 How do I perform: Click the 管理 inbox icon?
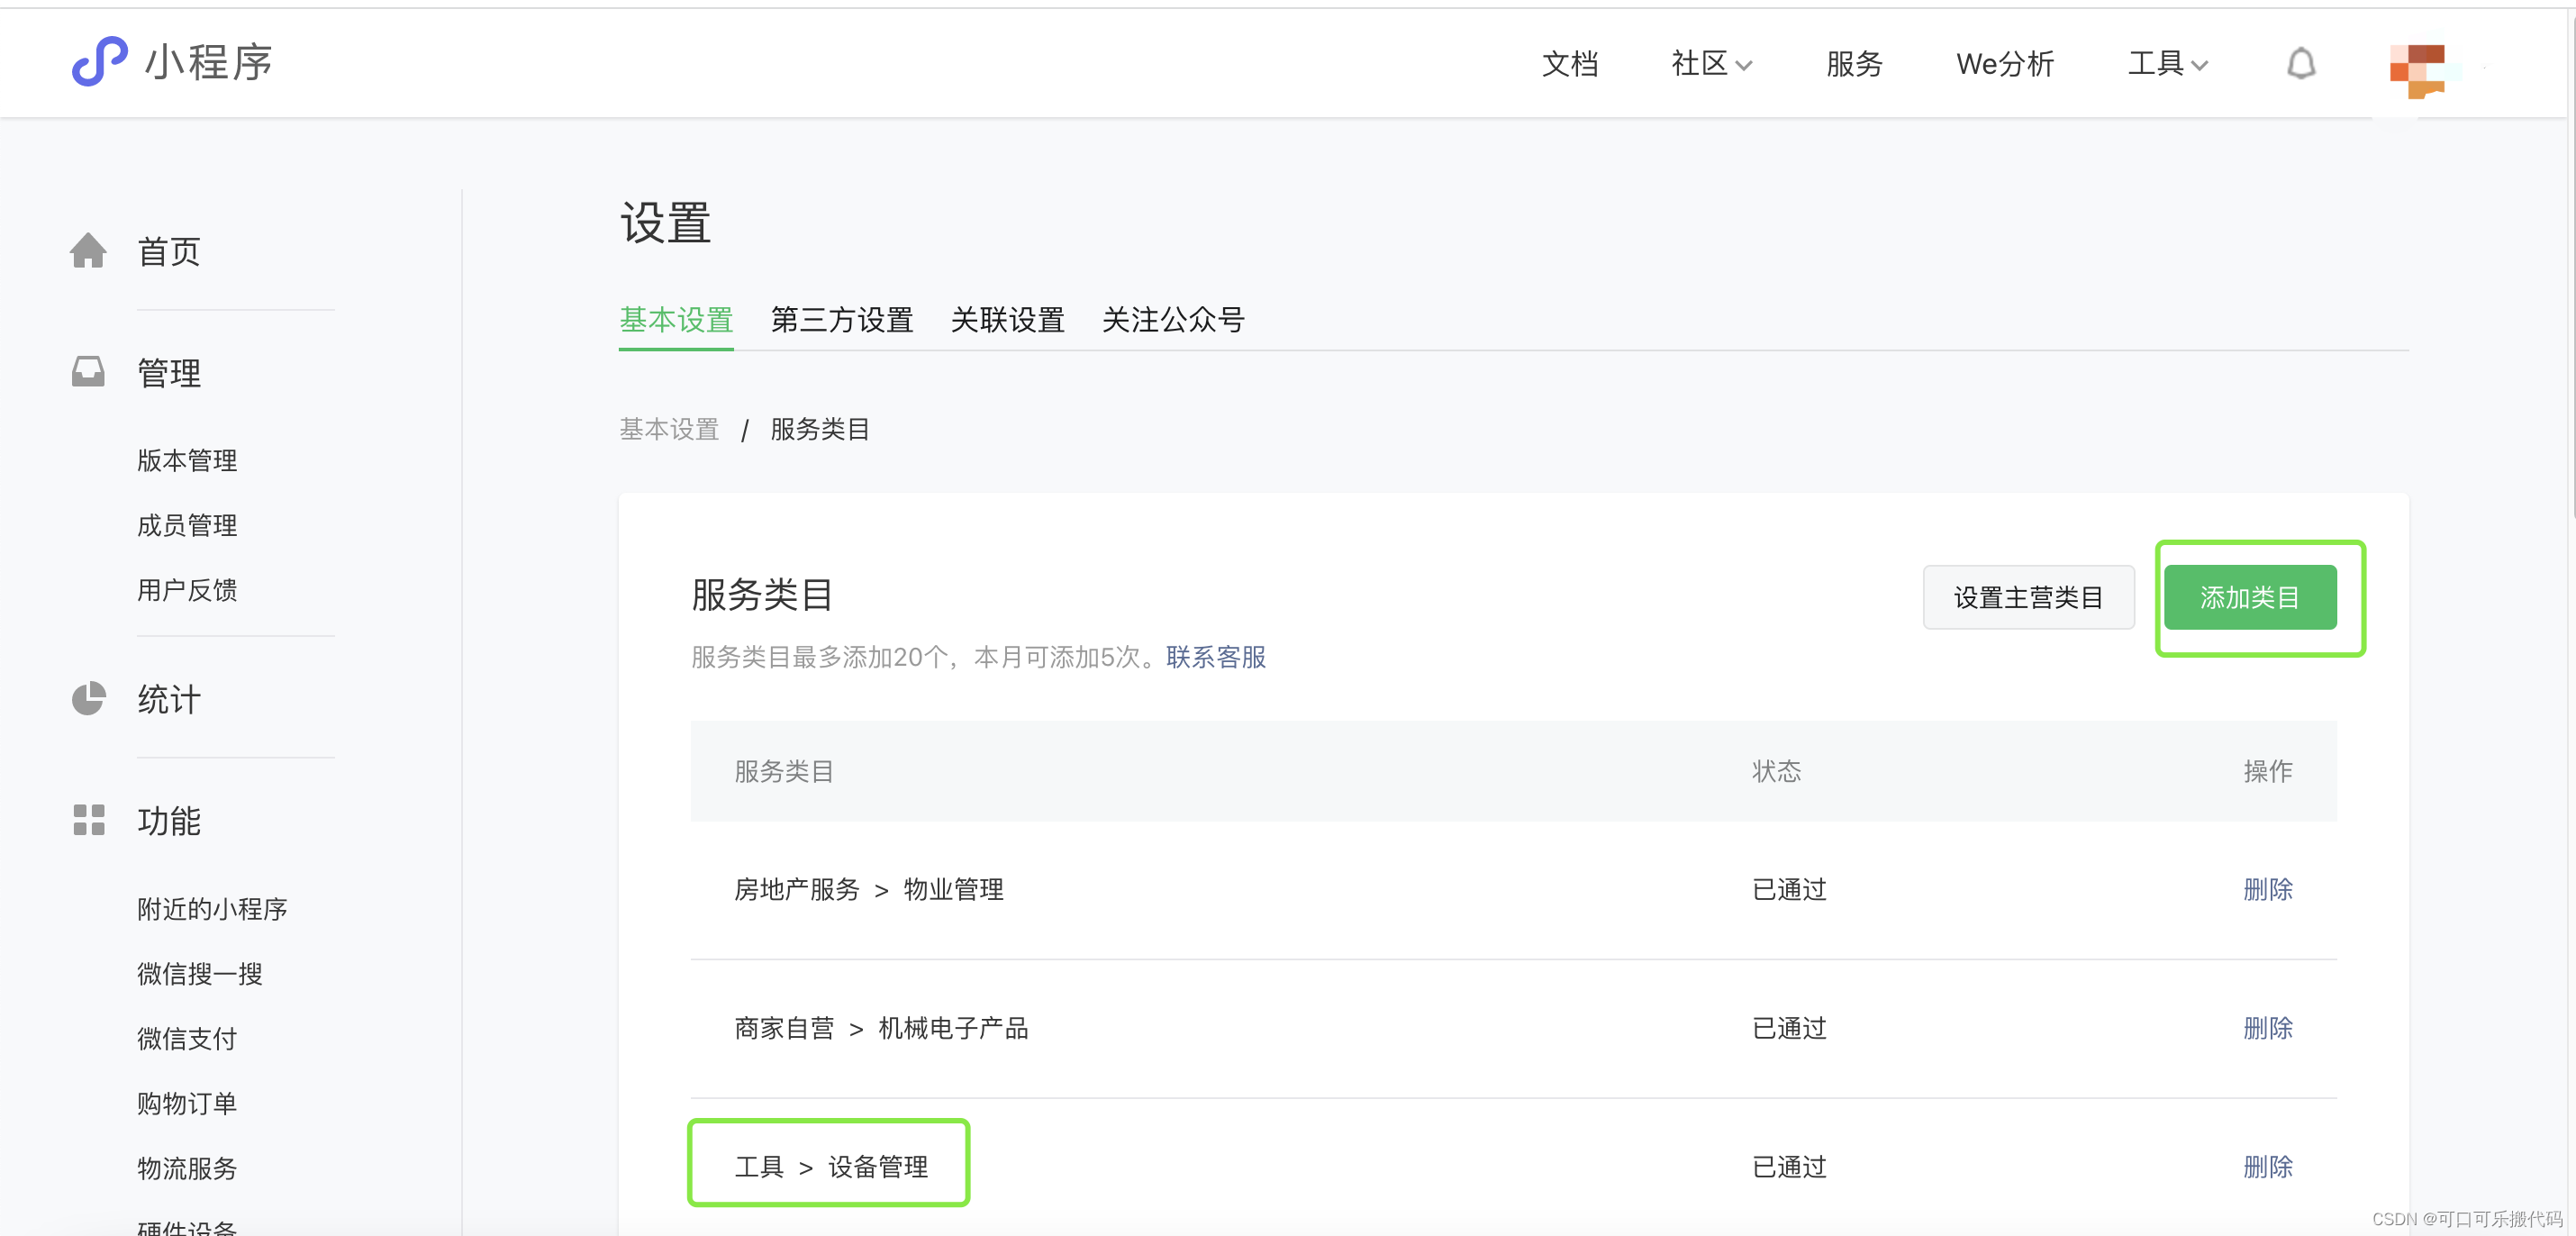(88, 372)
